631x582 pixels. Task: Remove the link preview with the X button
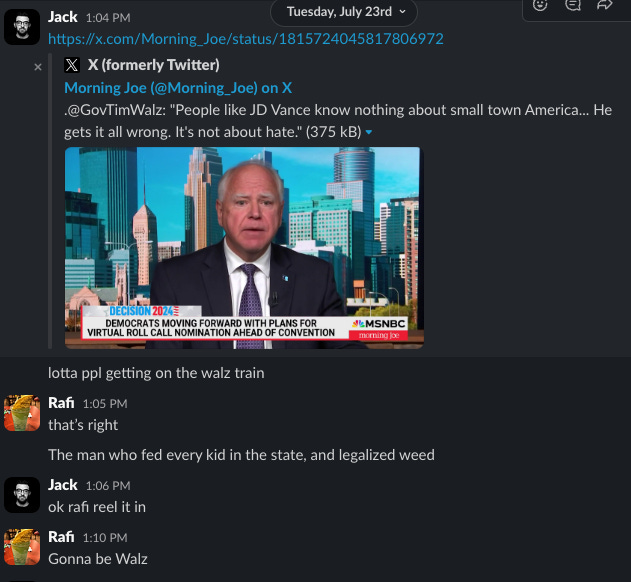pos(38,67)
